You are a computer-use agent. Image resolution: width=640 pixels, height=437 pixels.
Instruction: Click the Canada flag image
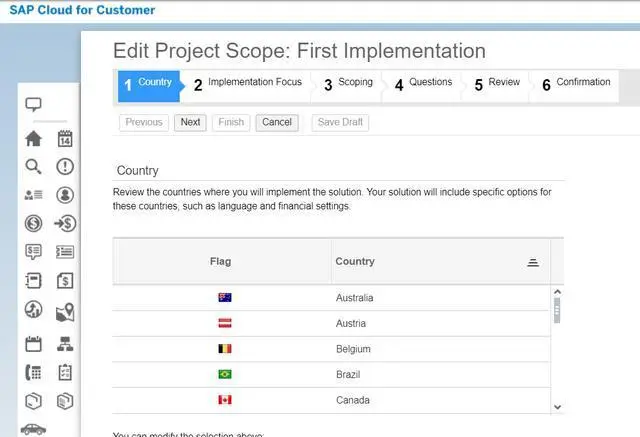[x=225, y=400]
